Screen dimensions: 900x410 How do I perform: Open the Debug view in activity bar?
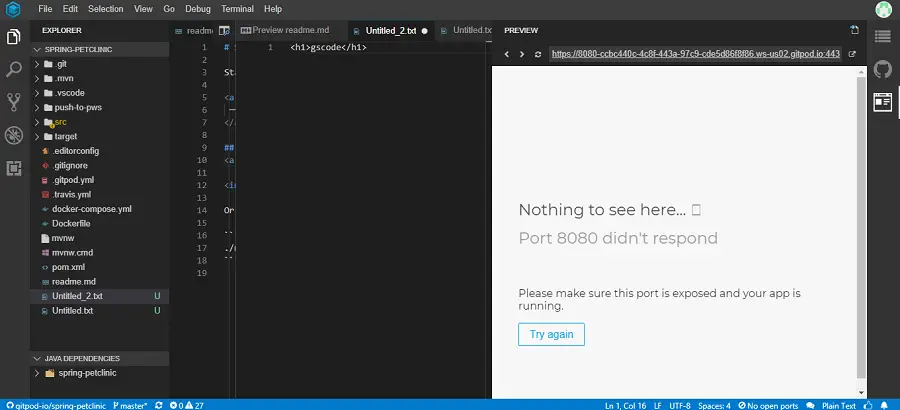[x=14, y=136]
